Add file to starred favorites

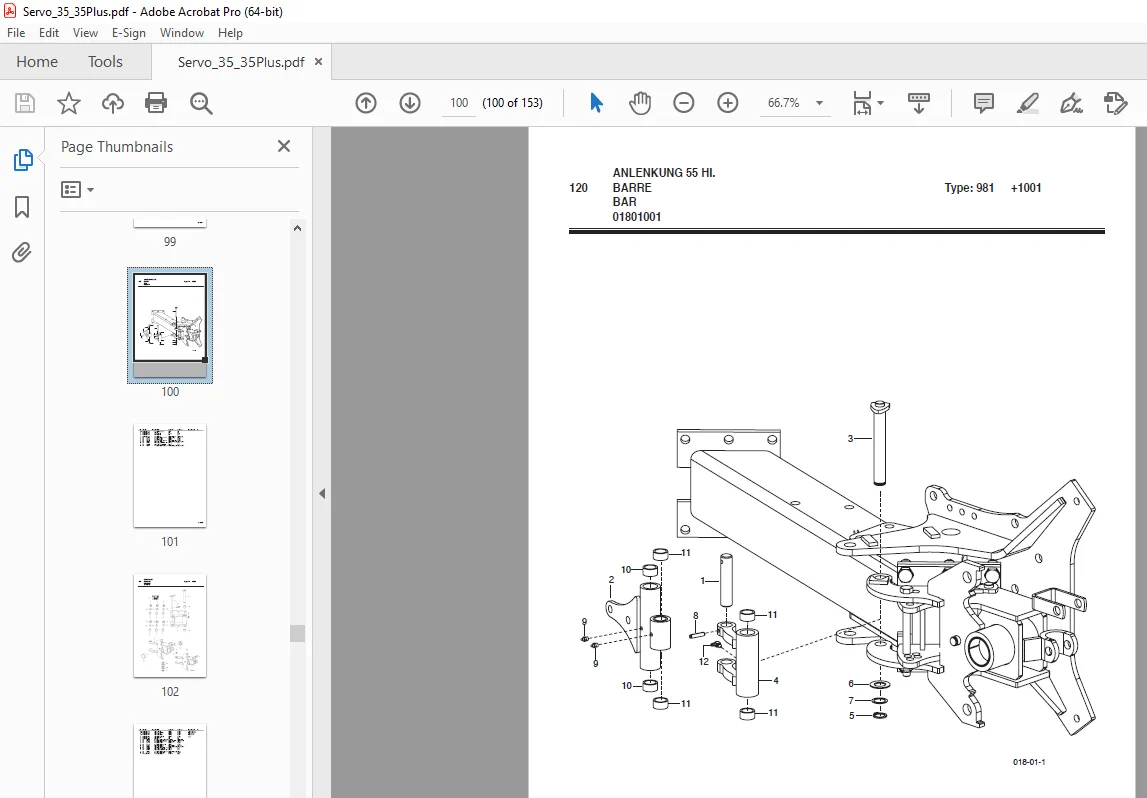(x=69, y=103)
